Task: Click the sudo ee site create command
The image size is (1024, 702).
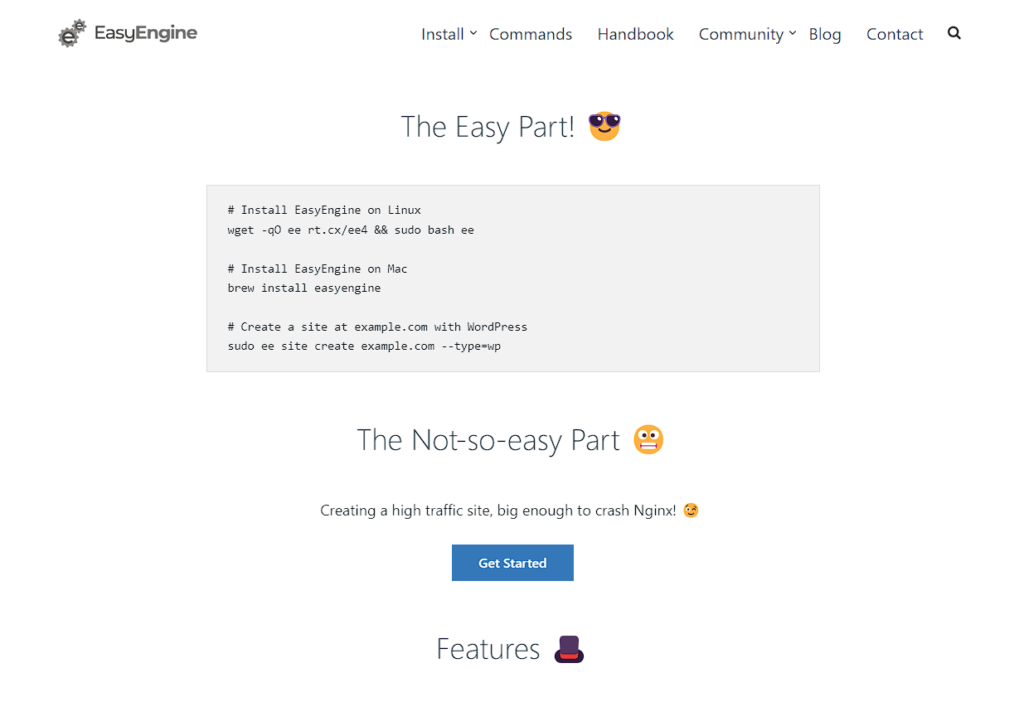Action: (x=364, y=346)
